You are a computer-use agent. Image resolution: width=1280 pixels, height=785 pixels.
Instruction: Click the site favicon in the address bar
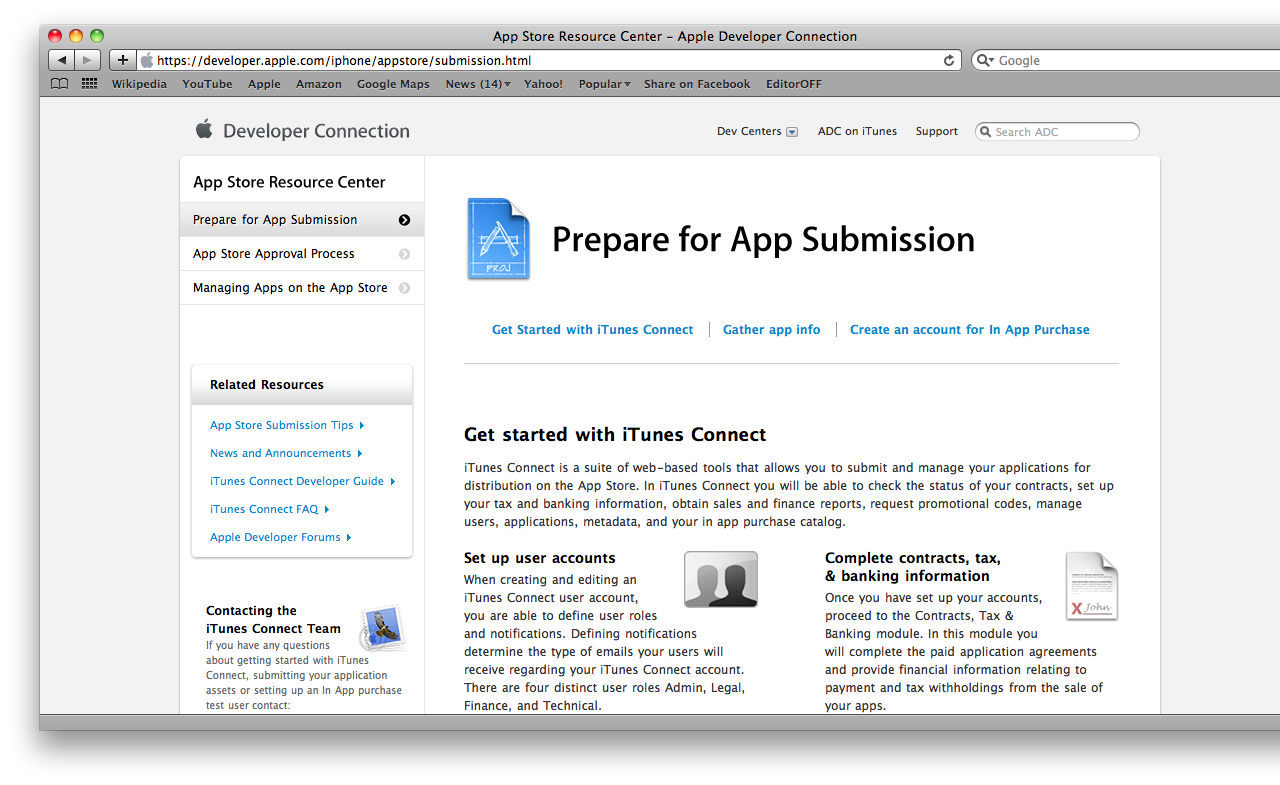coord(147,60)
